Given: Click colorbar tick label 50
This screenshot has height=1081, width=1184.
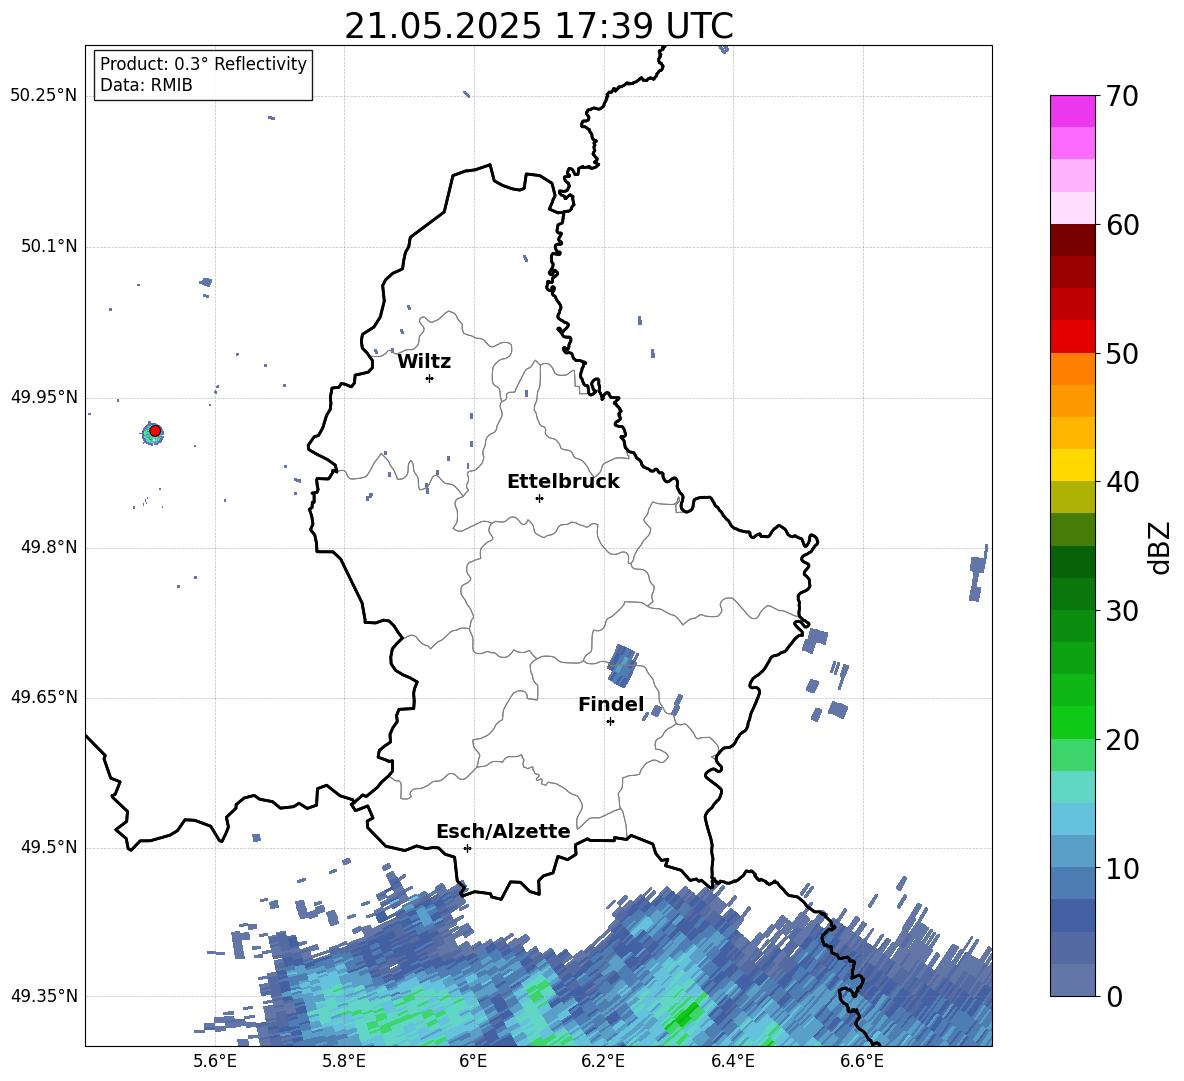Looking at the screenshot, I should pos(1122,353).
